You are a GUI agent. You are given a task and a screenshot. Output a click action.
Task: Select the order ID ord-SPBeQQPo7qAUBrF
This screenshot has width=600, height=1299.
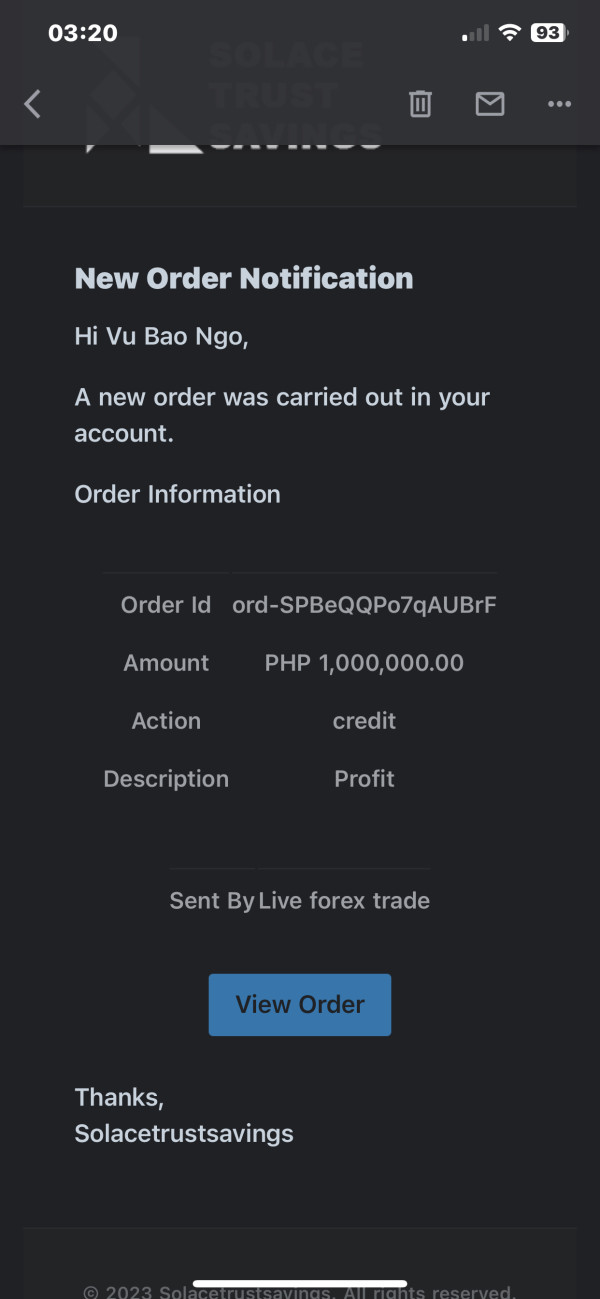(364, 605)
